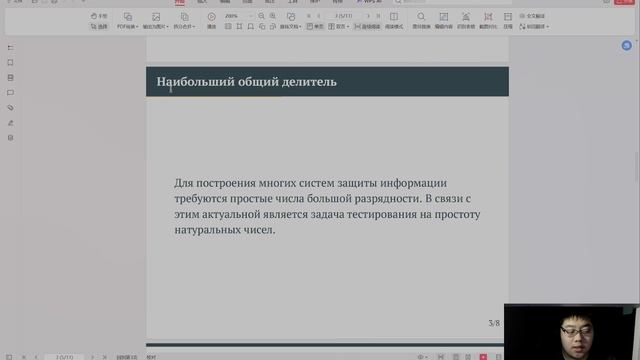Click the presenter webcam thumbnail
640x360 pixels.
point(571,332)
